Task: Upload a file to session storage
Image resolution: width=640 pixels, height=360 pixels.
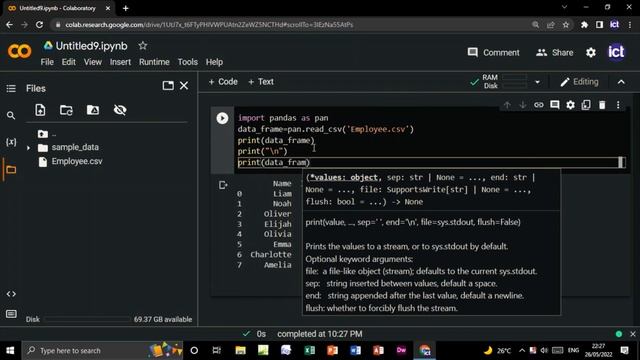Action: [40, 110]
